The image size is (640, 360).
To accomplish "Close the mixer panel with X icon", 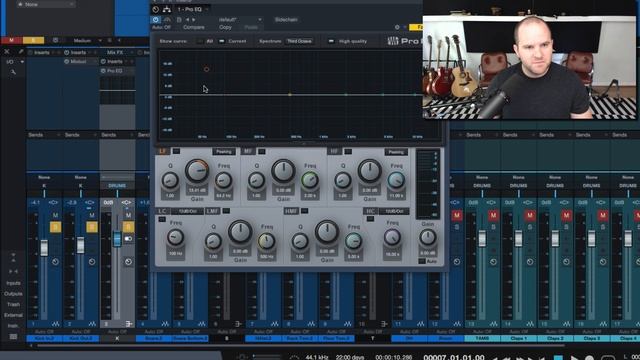I will 7,52.
